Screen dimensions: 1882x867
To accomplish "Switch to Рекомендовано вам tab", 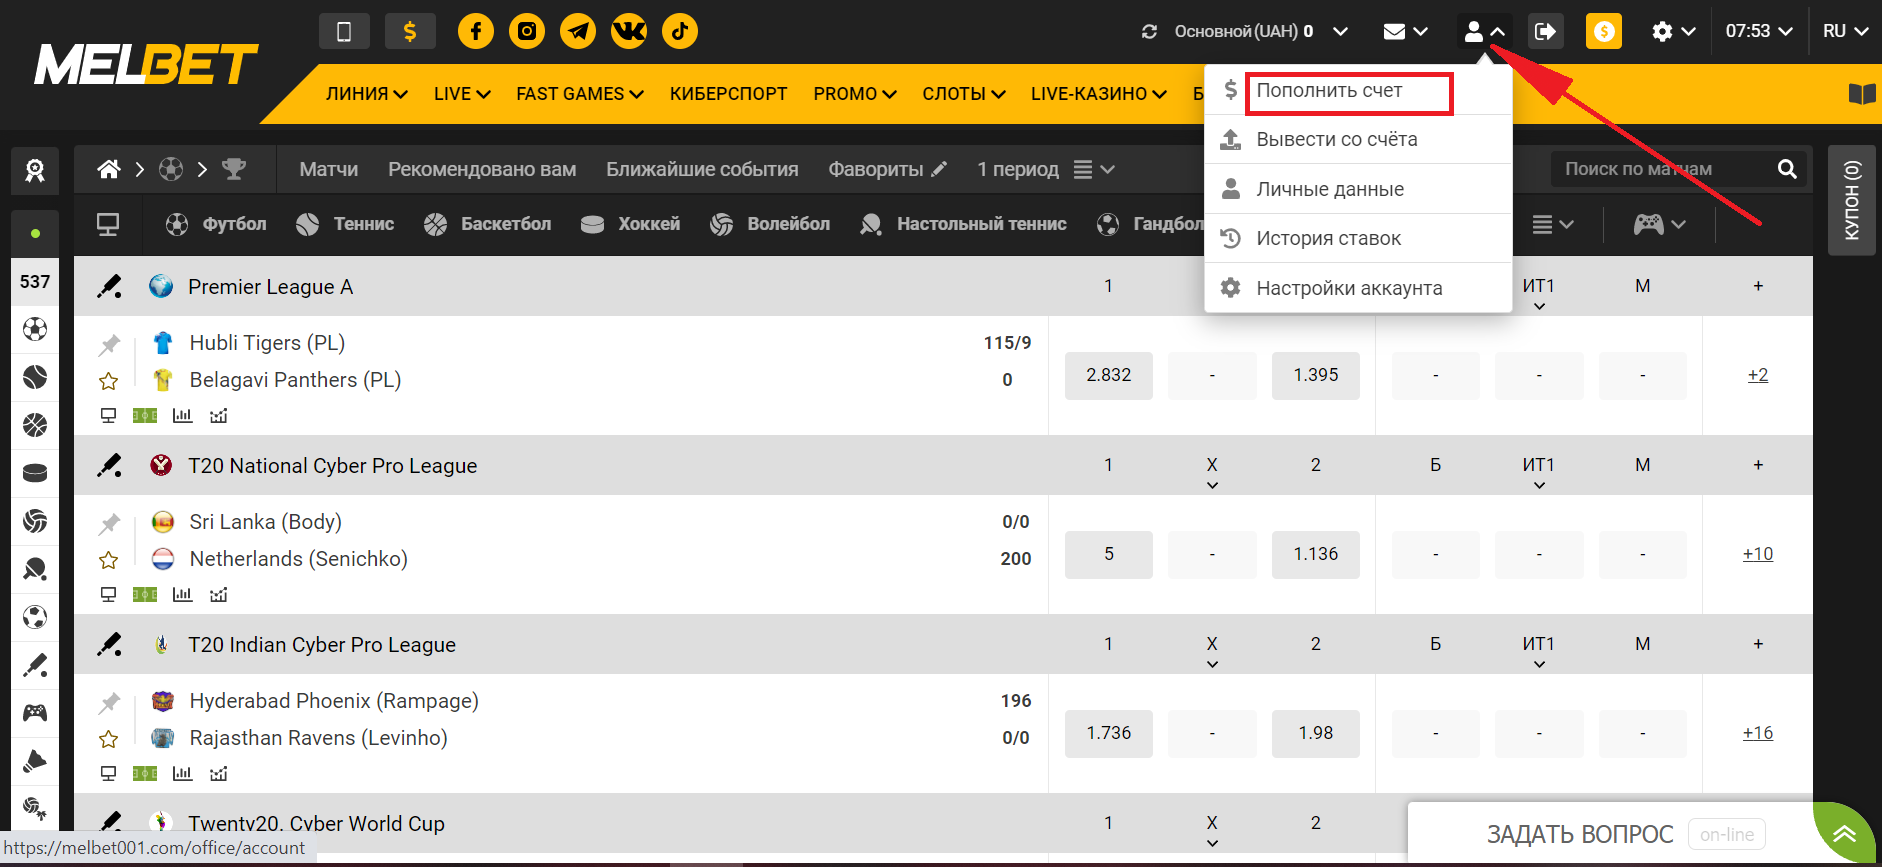I will (482, 169).
